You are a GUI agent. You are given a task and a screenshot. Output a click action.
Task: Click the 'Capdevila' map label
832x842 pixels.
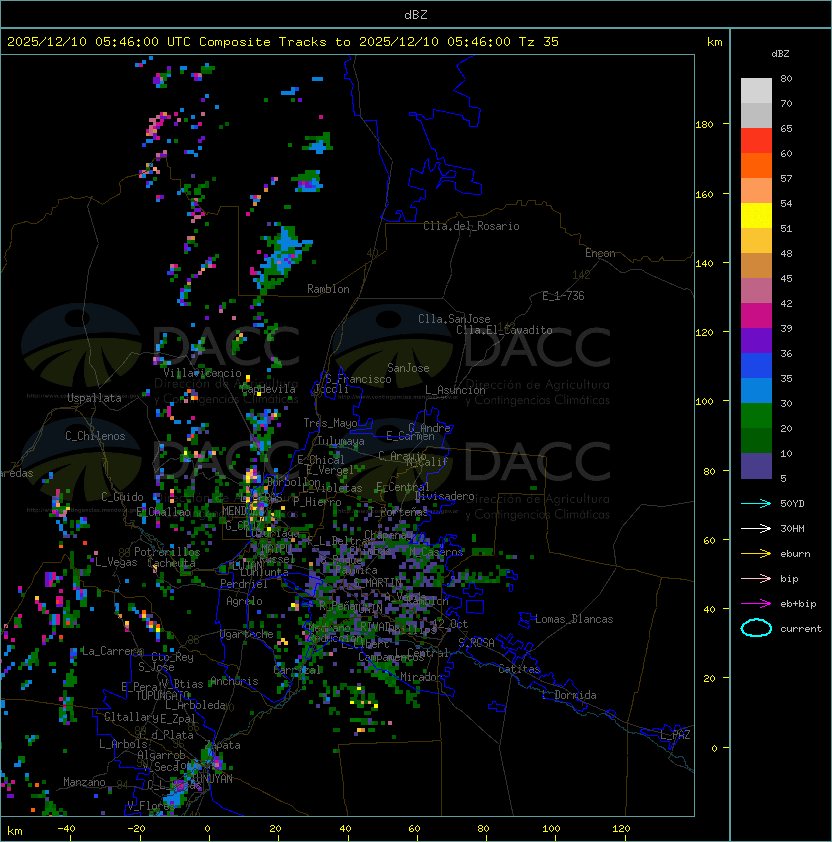coord(269,389)
